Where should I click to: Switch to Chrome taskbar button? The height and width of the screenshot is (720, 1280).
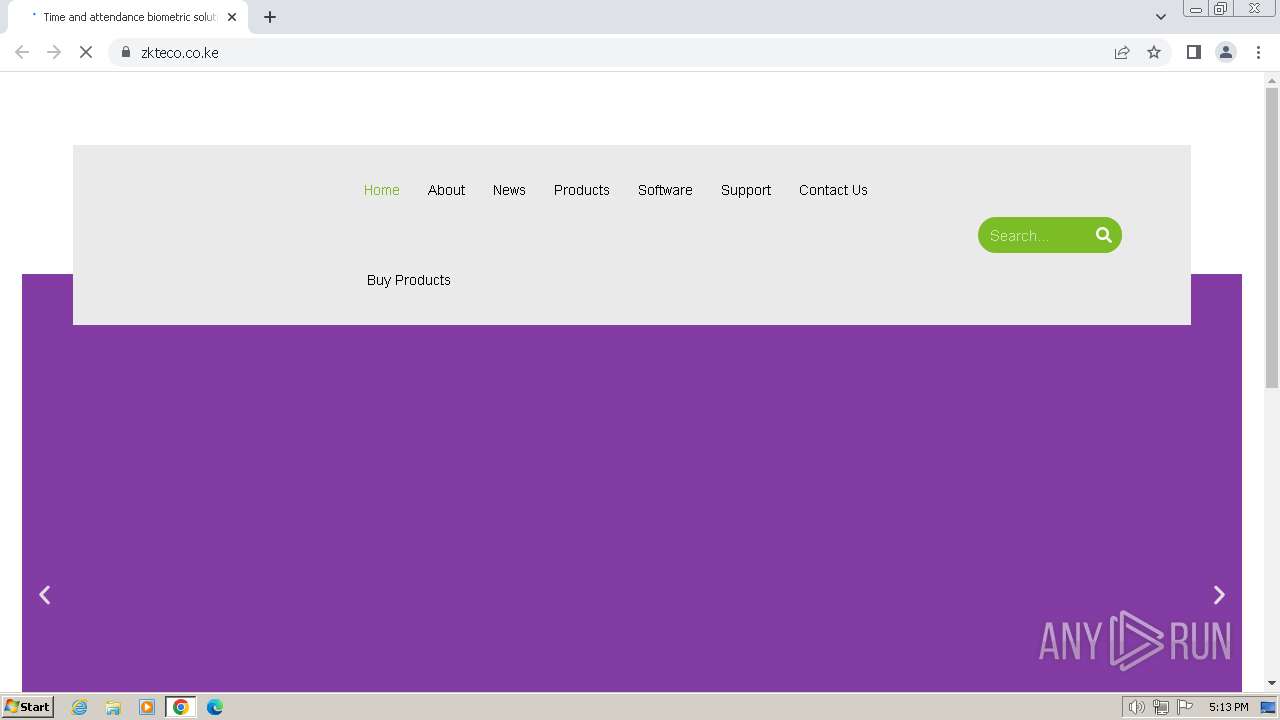point(181,707)
